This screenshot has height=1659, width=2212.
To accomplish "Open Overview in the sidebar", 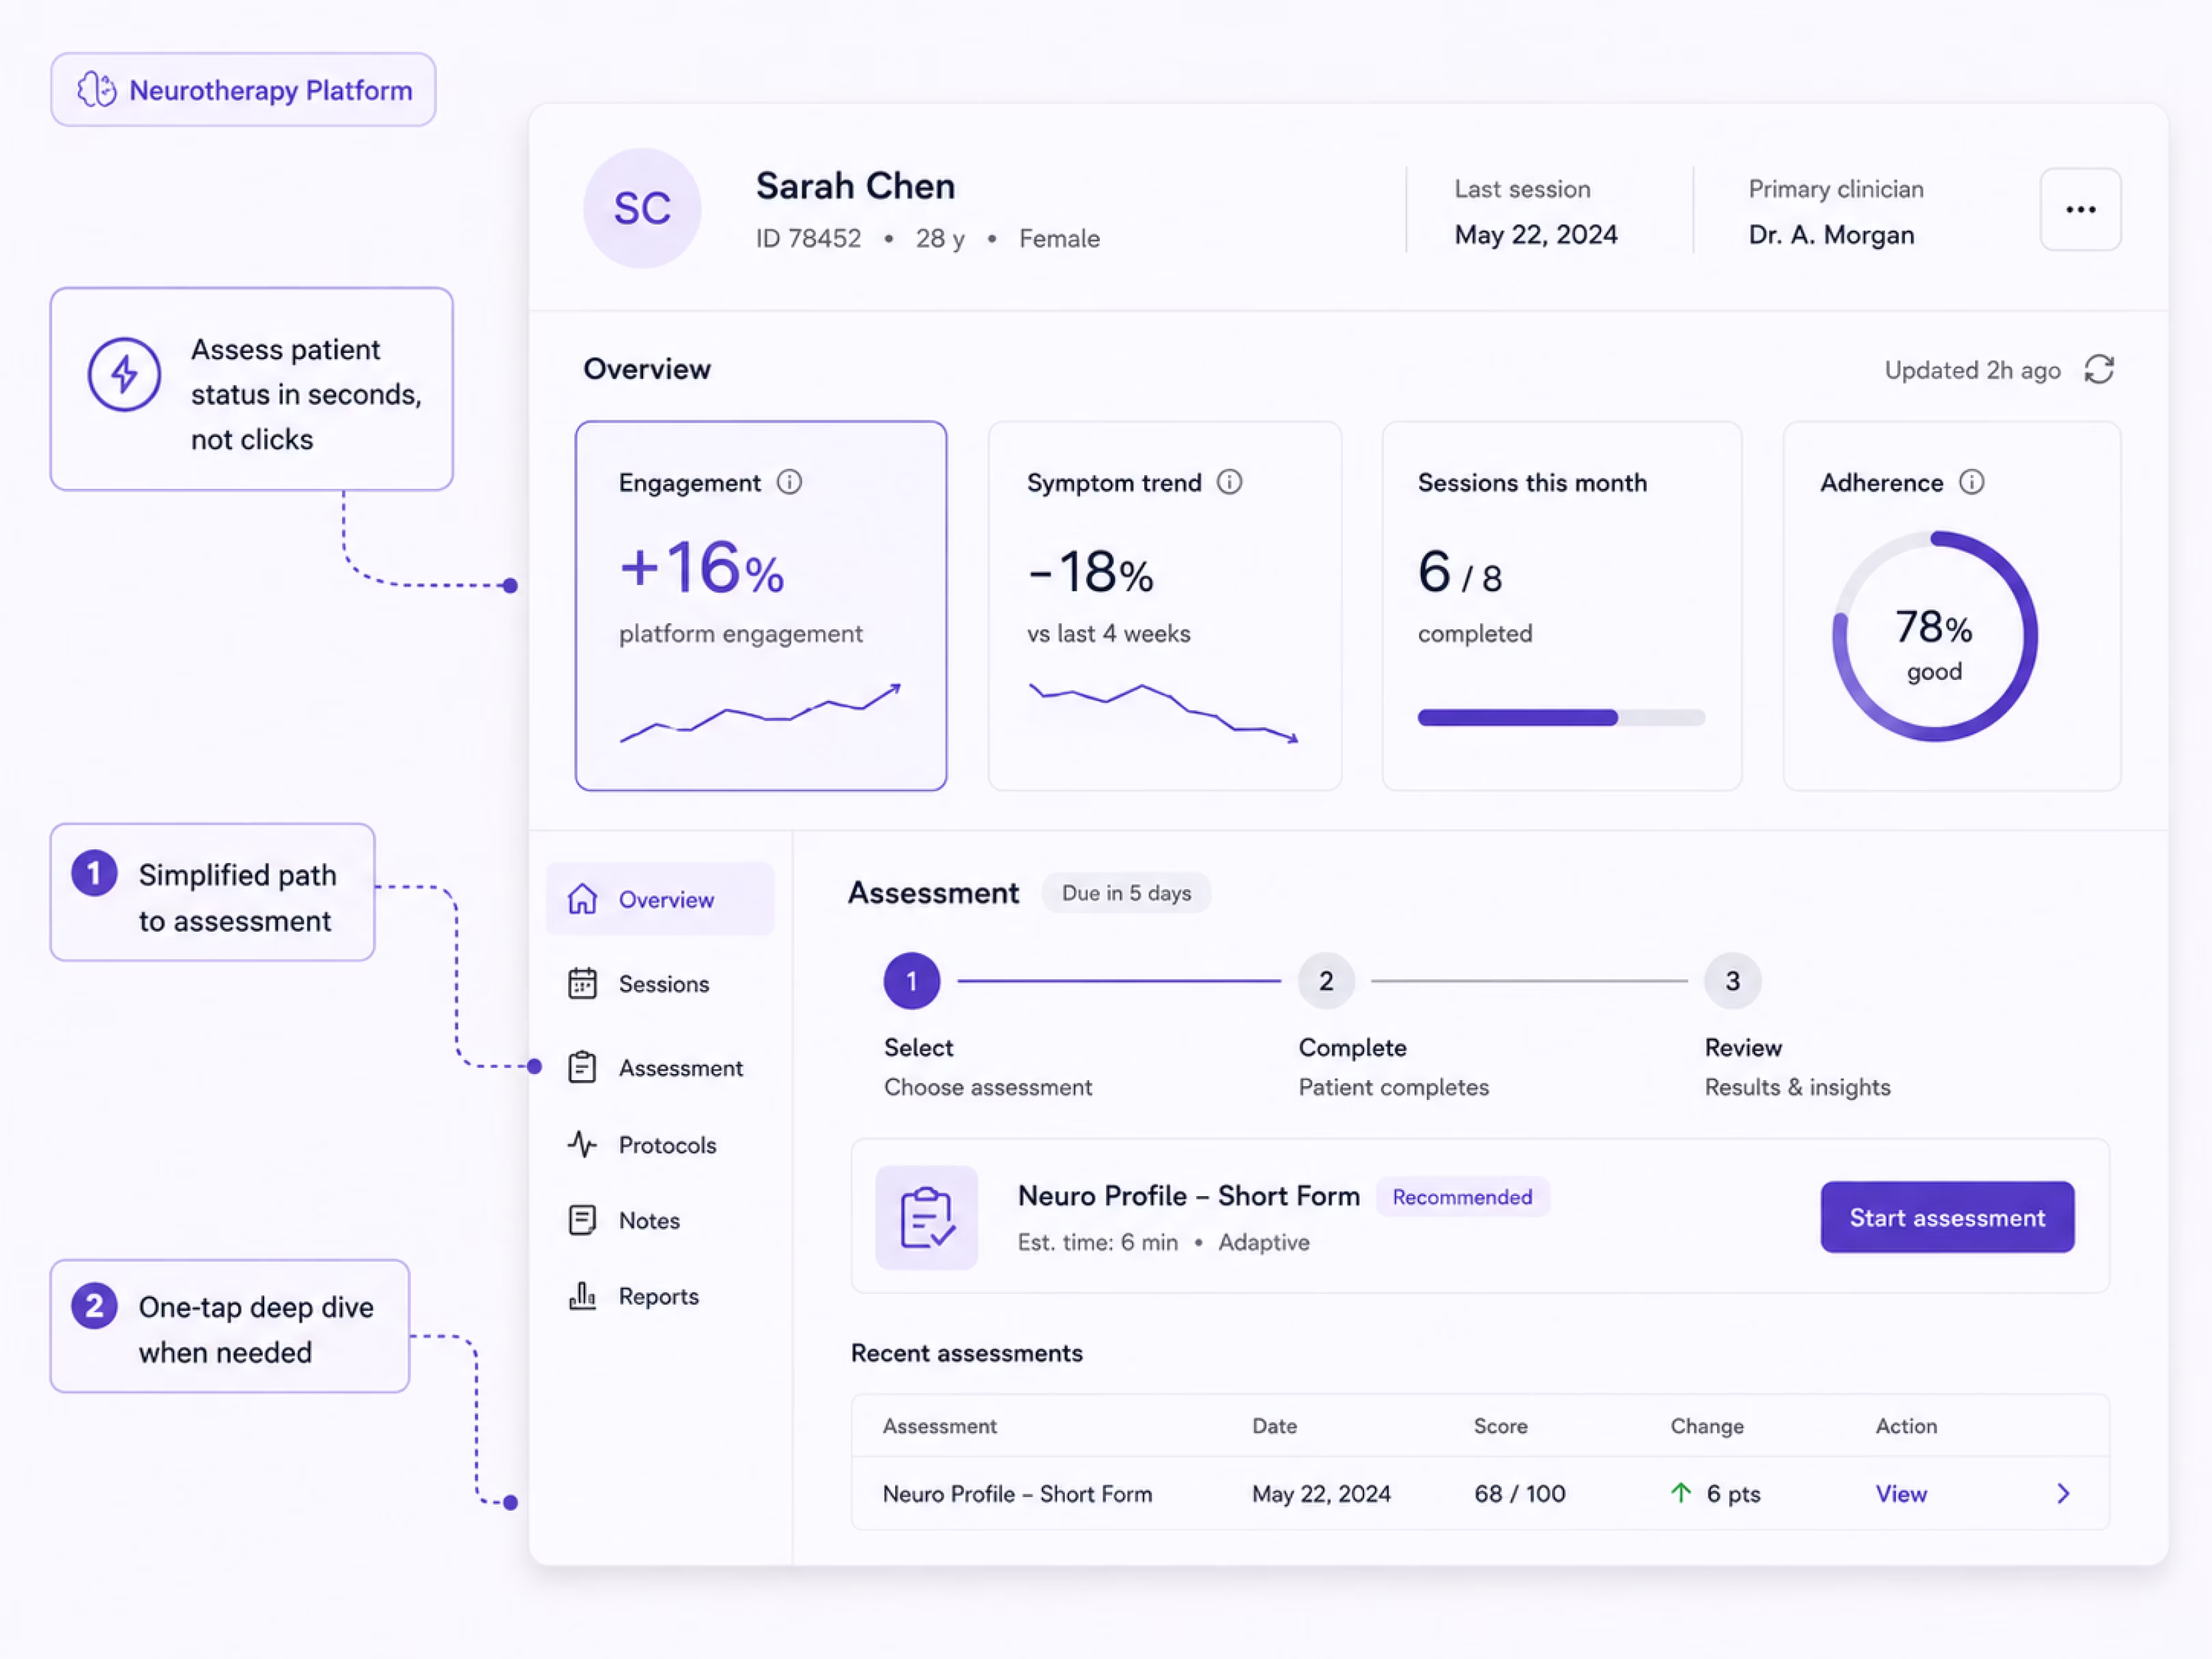I will pyautogui.click(x=660, y=899).
